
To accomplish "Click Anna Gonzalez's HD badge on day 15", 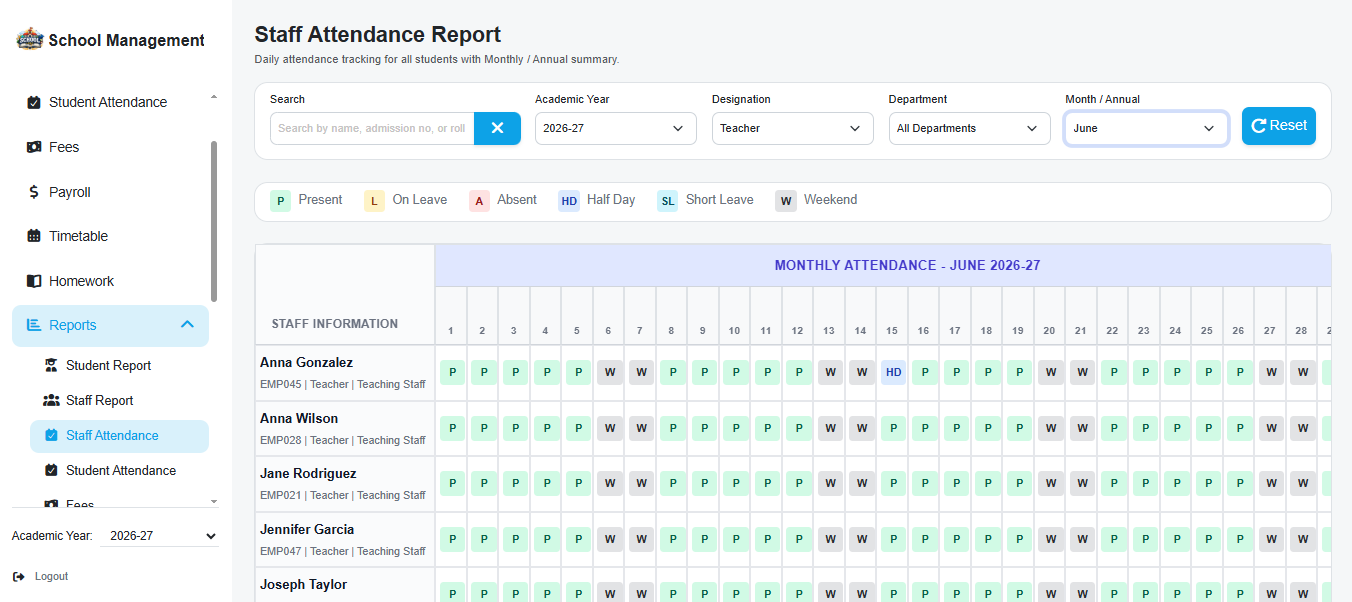I will click(x=893, y=373).
